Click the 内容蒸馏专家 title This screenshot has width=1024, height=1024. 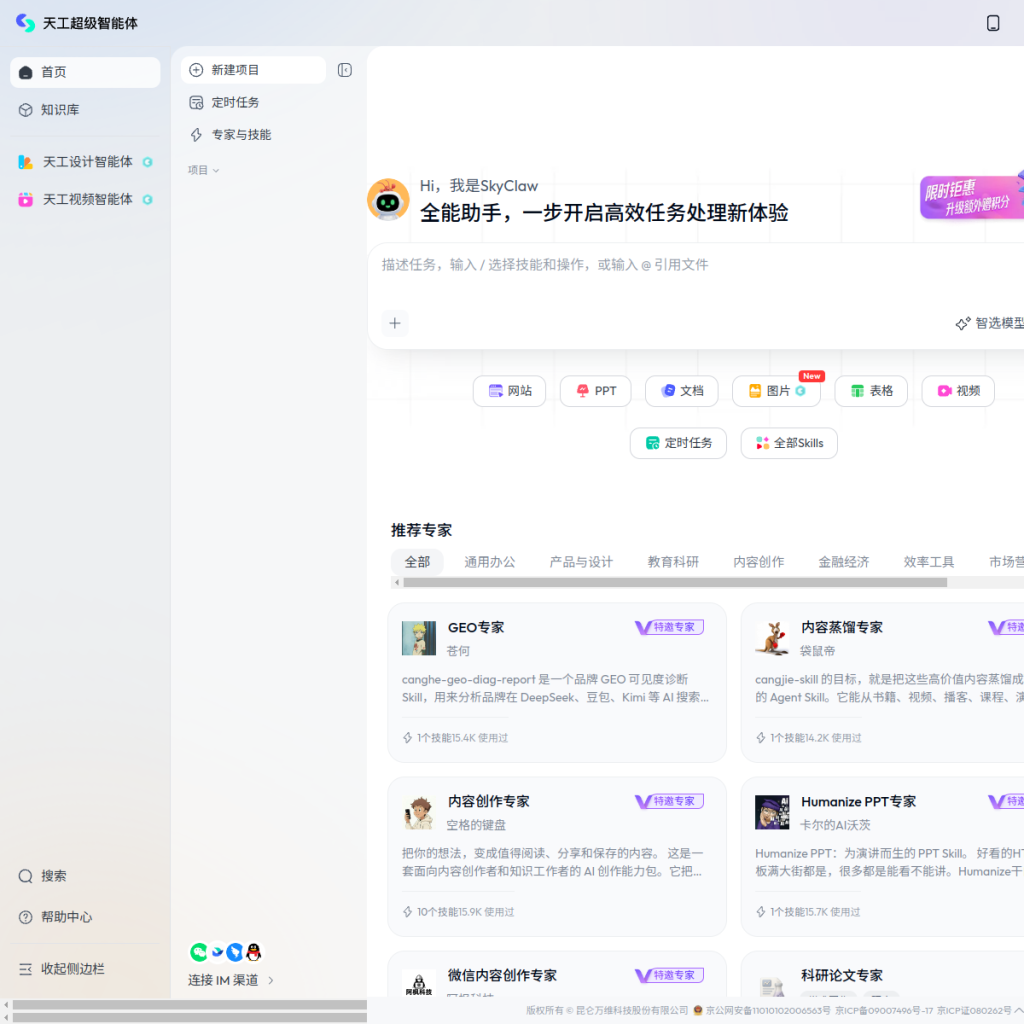(x=841, y=628)
